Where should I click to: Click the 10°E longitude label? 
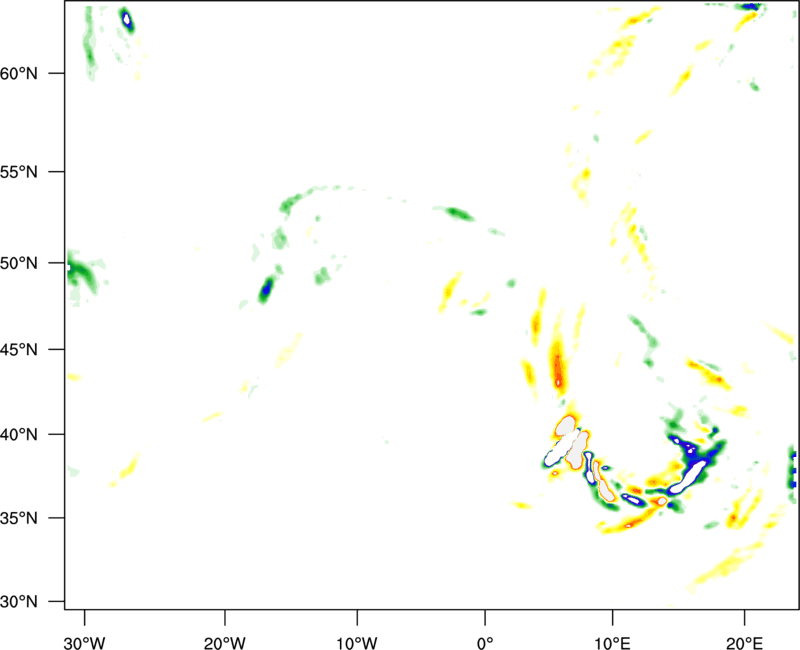point(613,643)
